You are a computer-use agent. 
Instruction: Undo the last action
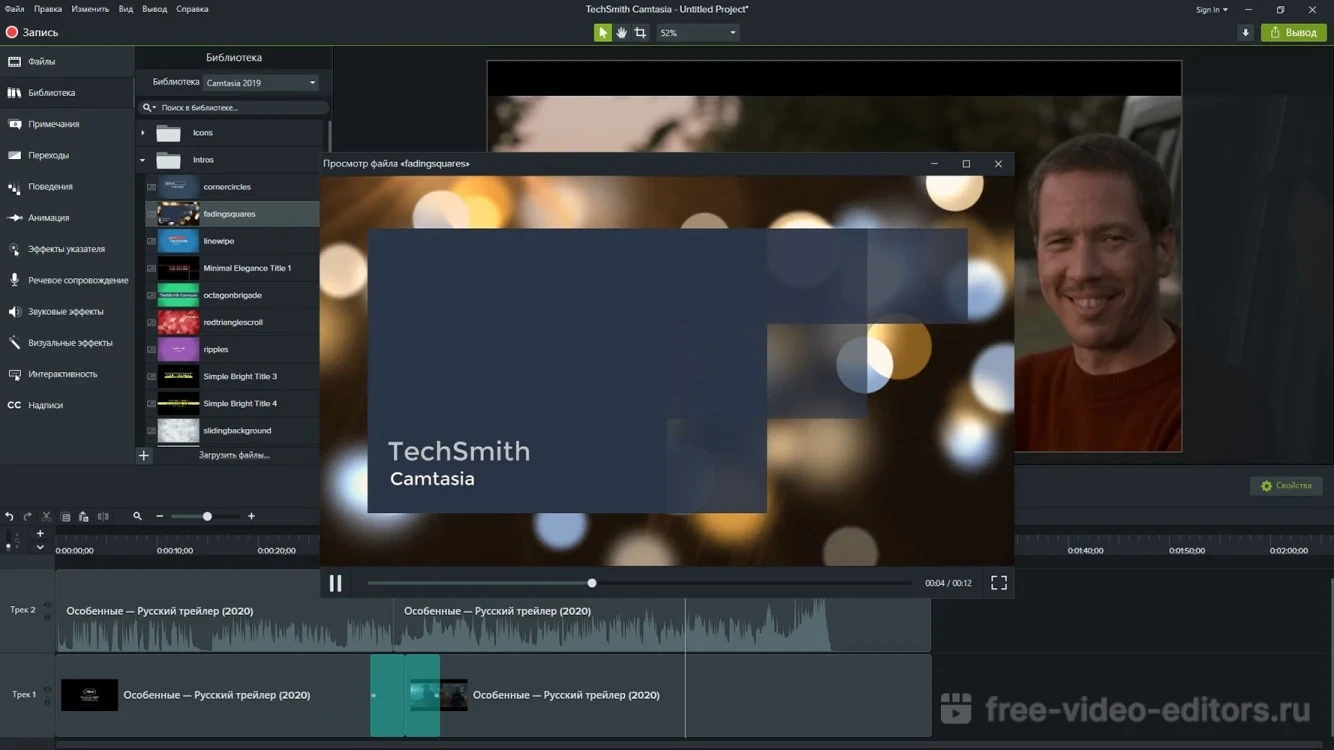pos(9,517)
